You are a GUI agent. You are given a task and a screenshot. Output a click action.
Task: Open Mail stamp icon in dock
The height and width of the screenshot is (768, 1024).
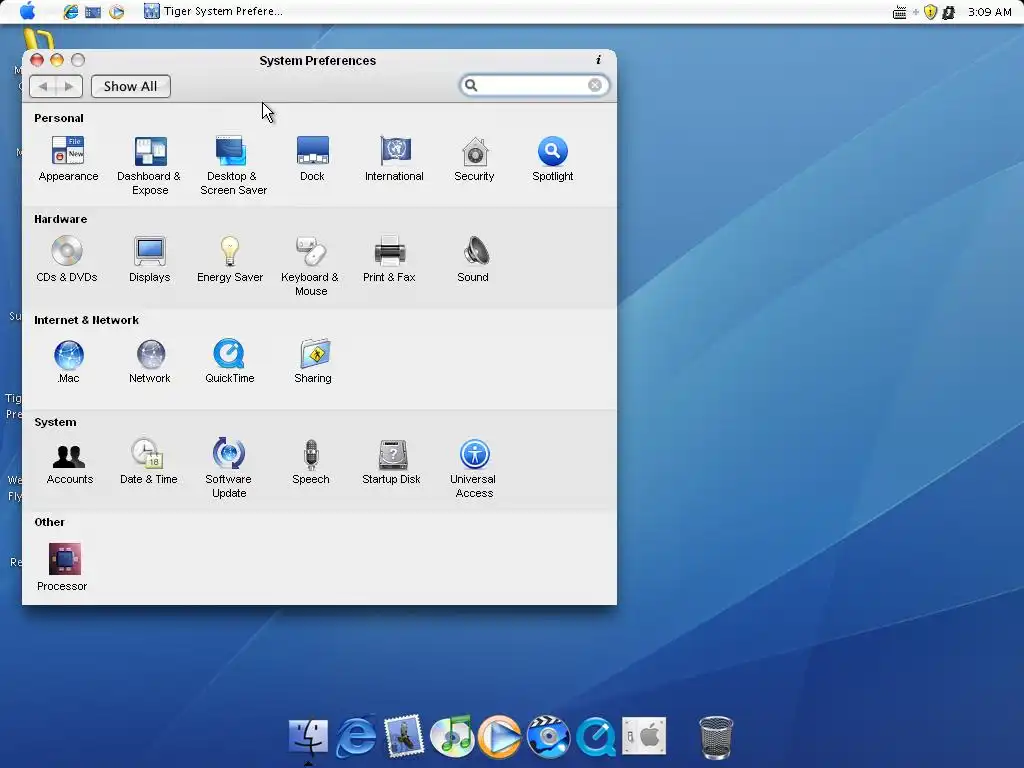404,736
